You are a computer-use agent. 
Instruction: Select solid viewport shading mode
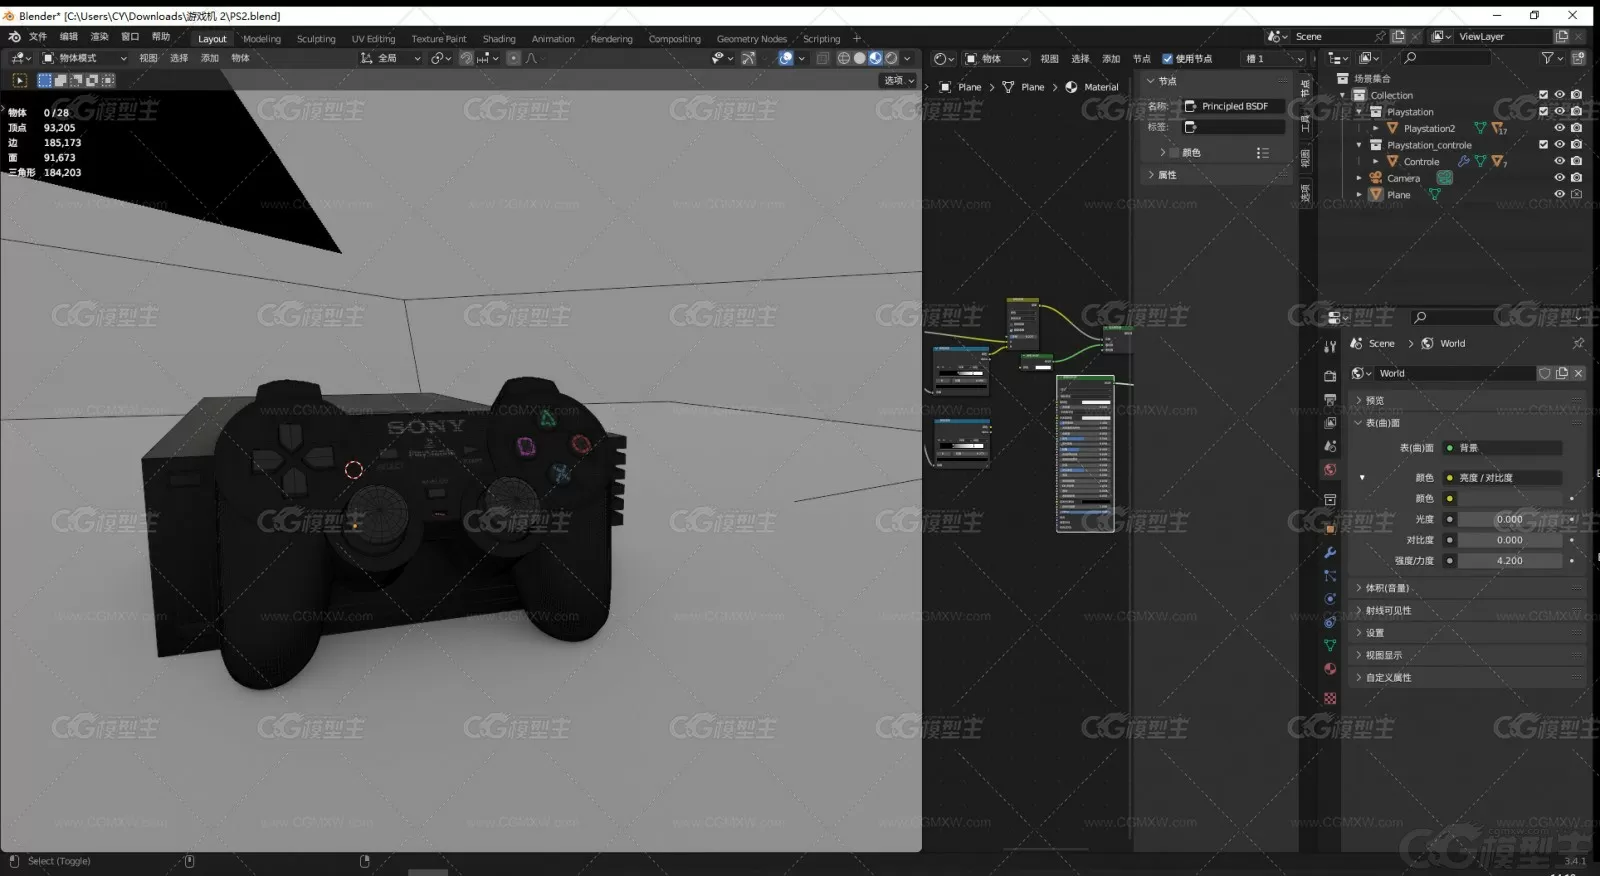pyautogui.click(x=860, y=58)
